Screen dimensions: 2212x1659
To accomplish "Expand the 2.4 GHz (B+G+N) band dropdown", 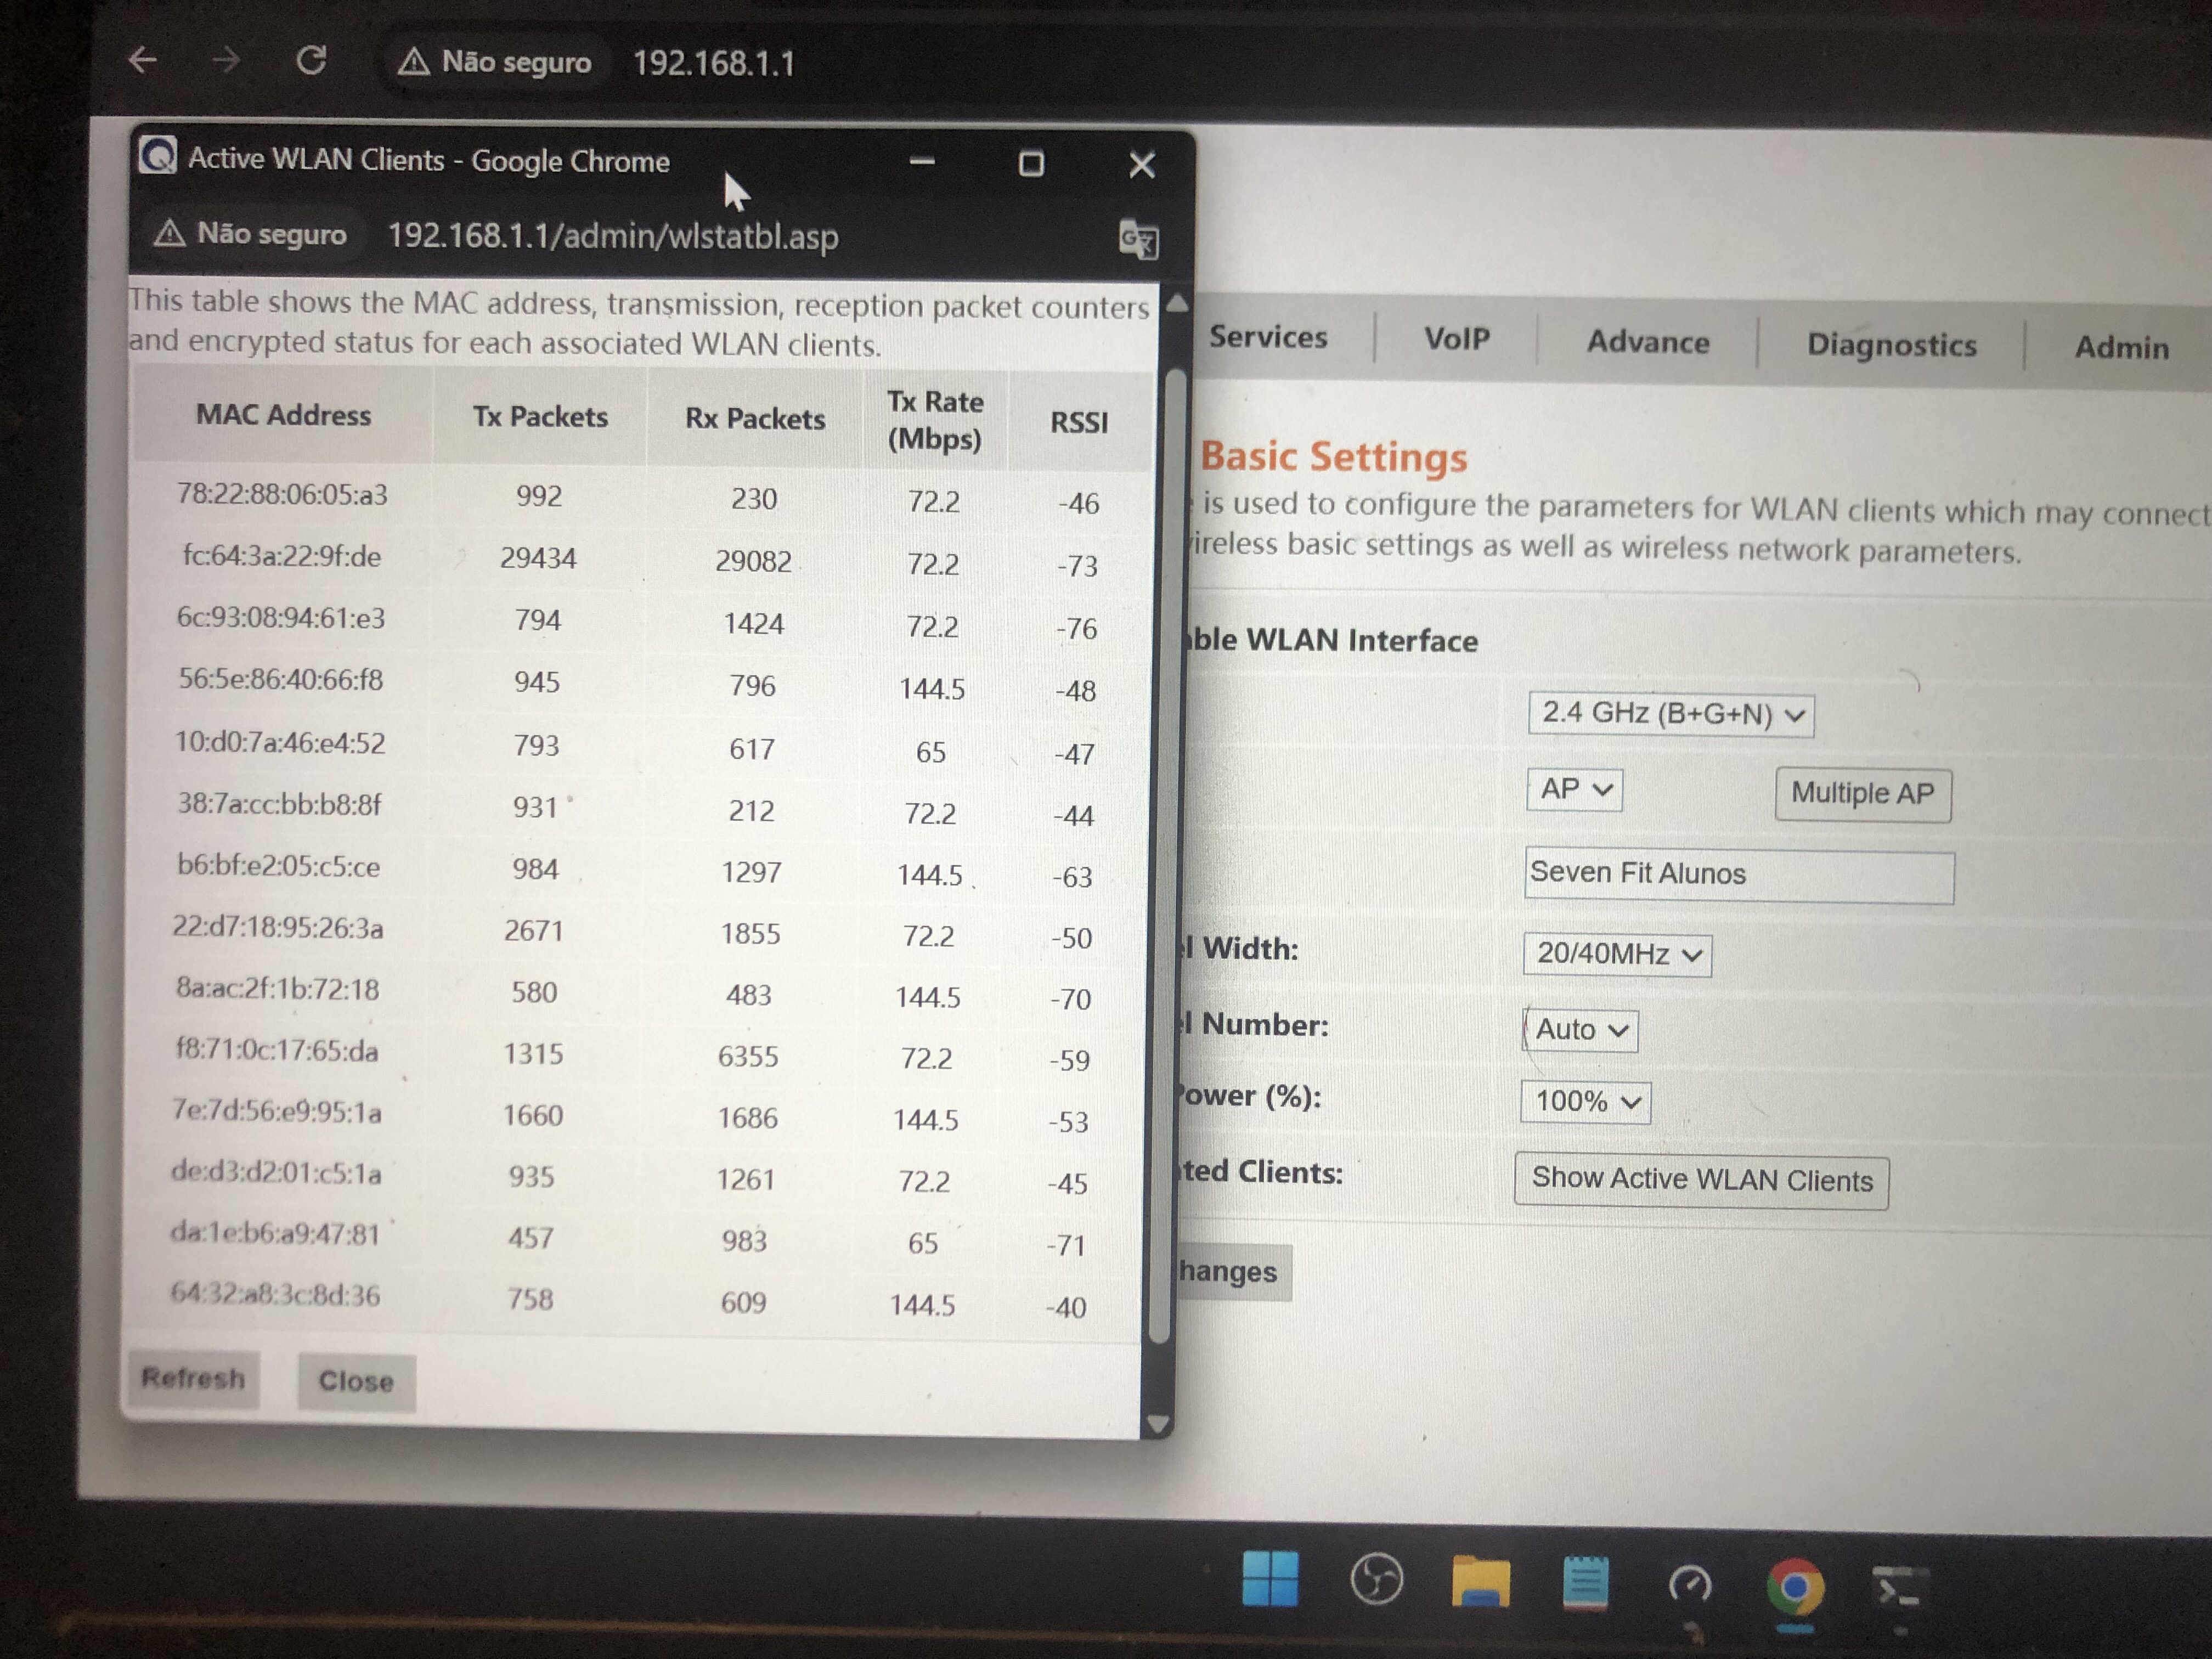I will (x=1671, y=714).
